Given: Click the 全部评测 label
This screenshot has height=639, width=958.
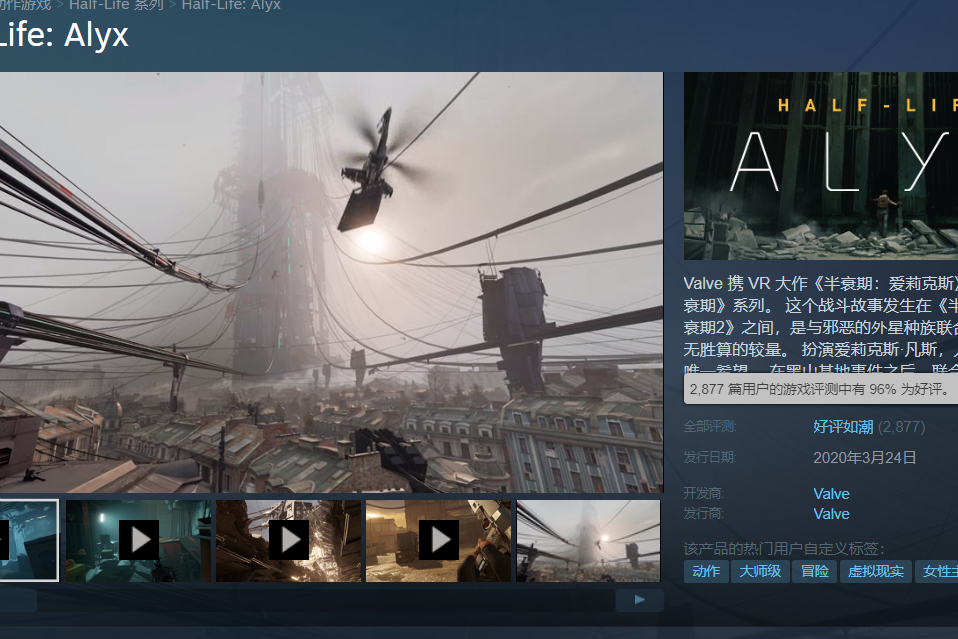Looking at the screenshot, I should pos(710,426).
